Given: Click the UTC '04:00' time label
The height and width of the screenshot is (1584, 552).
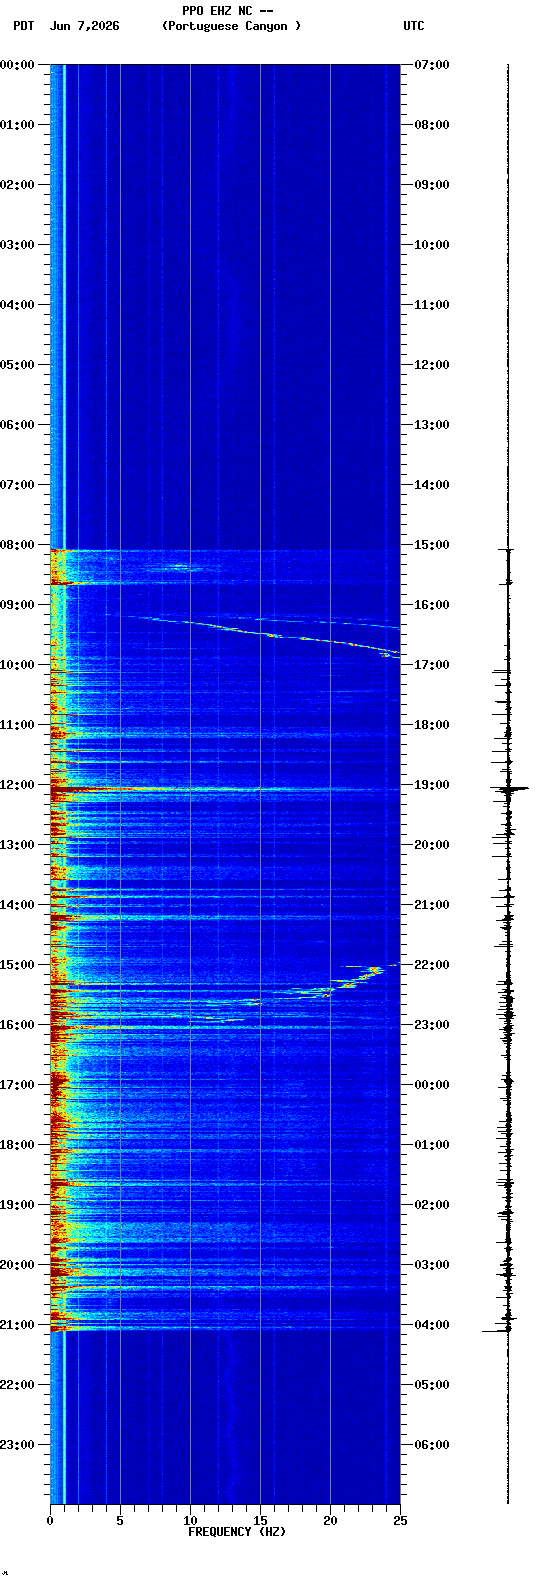Looking at the screenshot, I should click(432, 1325).
